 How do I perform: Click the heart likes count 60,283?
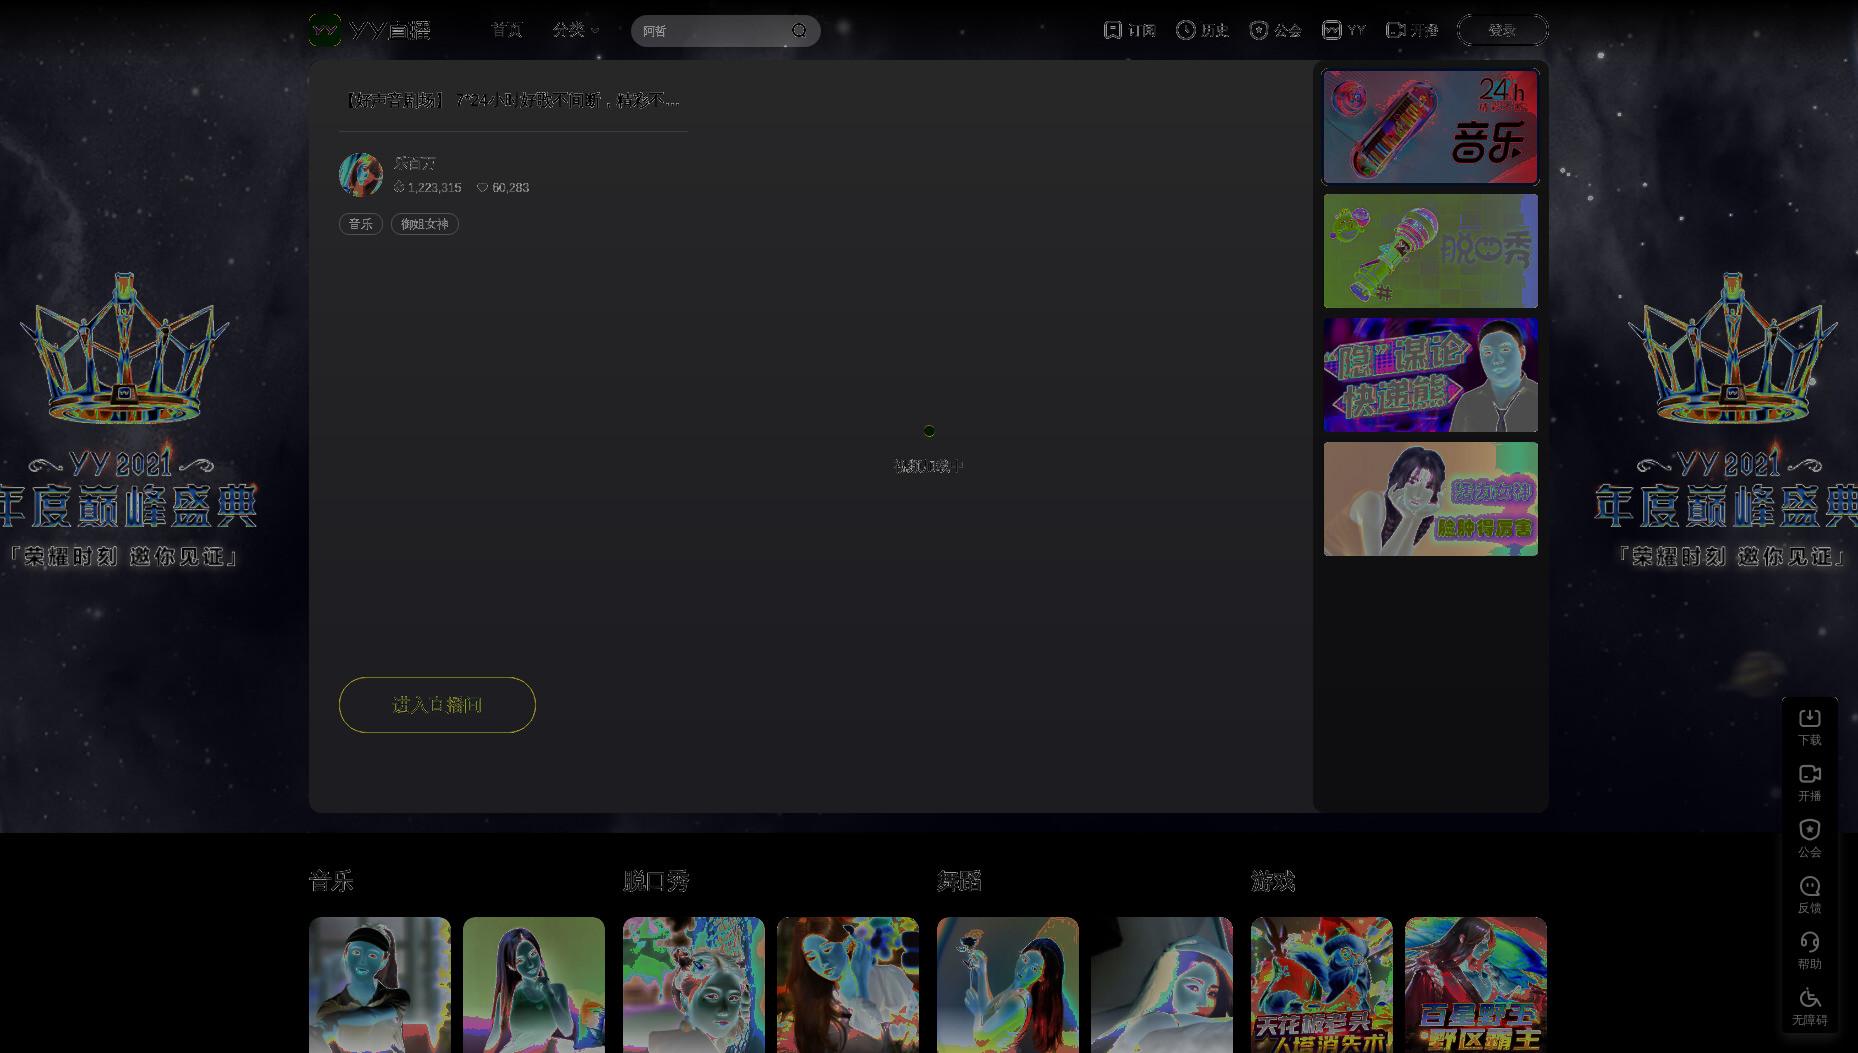pos(503,188)
